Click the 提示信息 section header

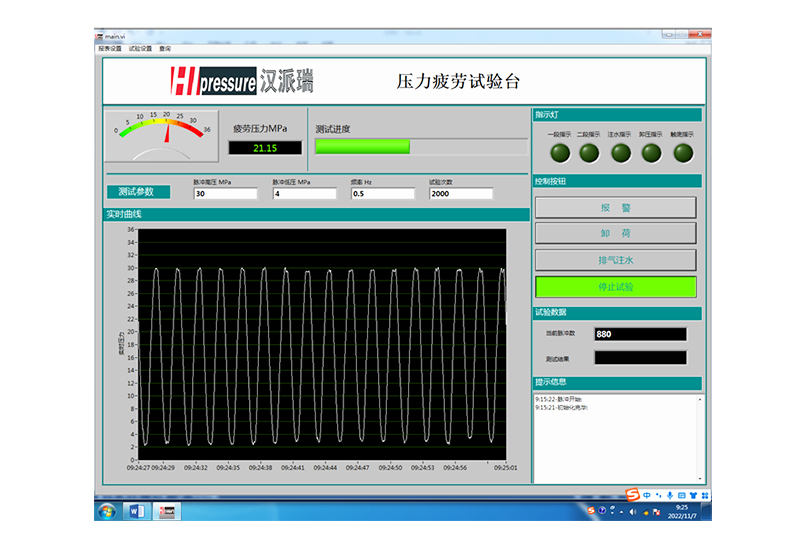[617, 382]
